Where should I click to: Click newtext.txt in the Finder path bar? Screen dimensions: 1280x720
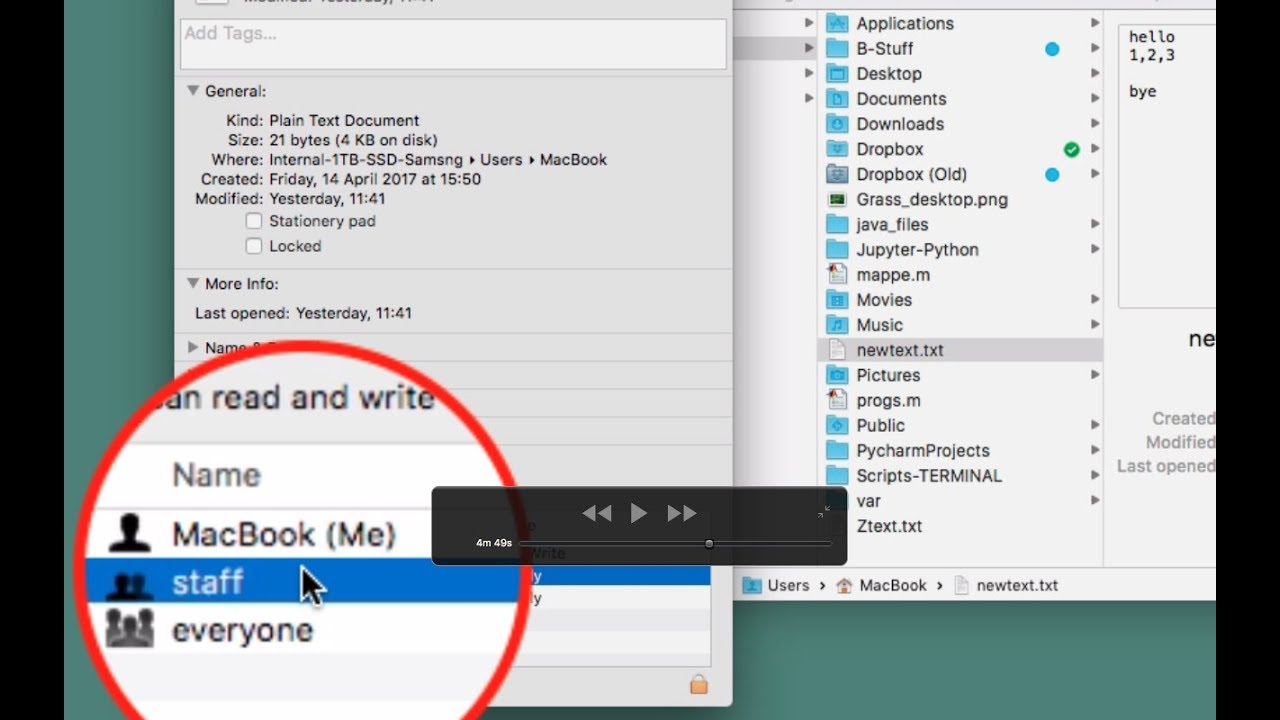pos(1017,586)
